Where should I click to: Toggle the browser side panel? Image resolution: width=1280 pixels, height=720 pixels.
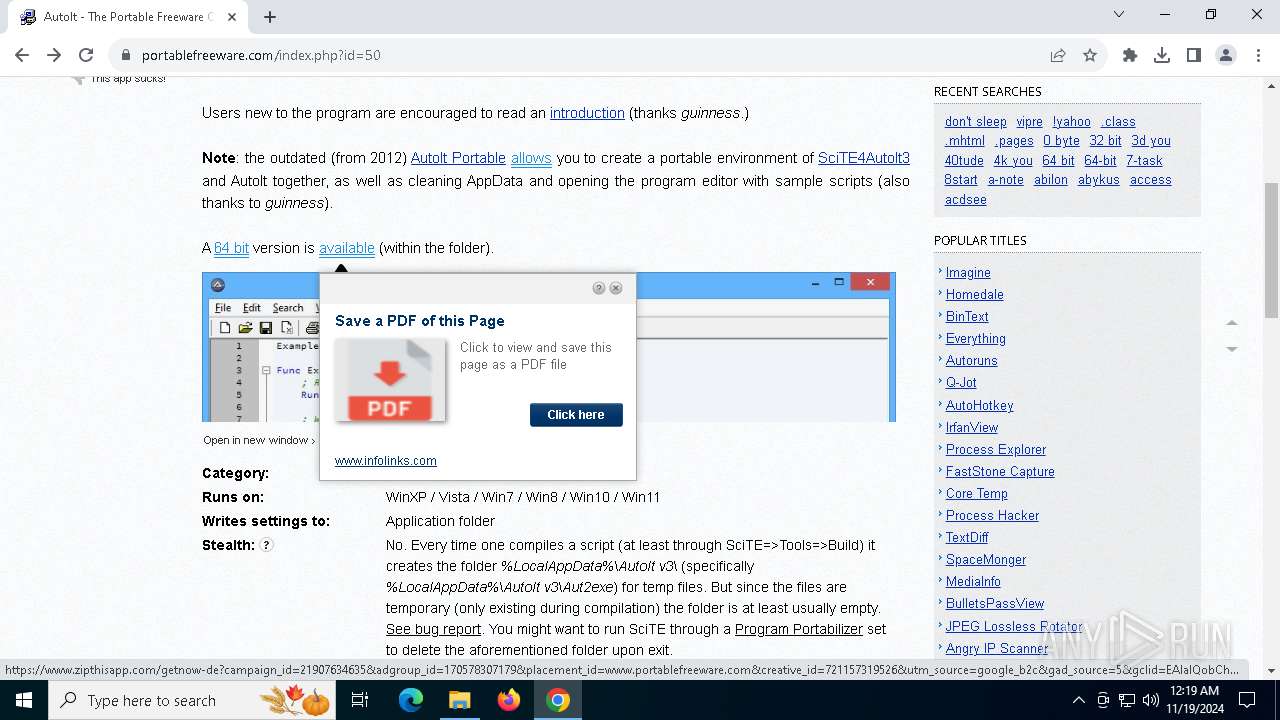[x=1194, y=55]
